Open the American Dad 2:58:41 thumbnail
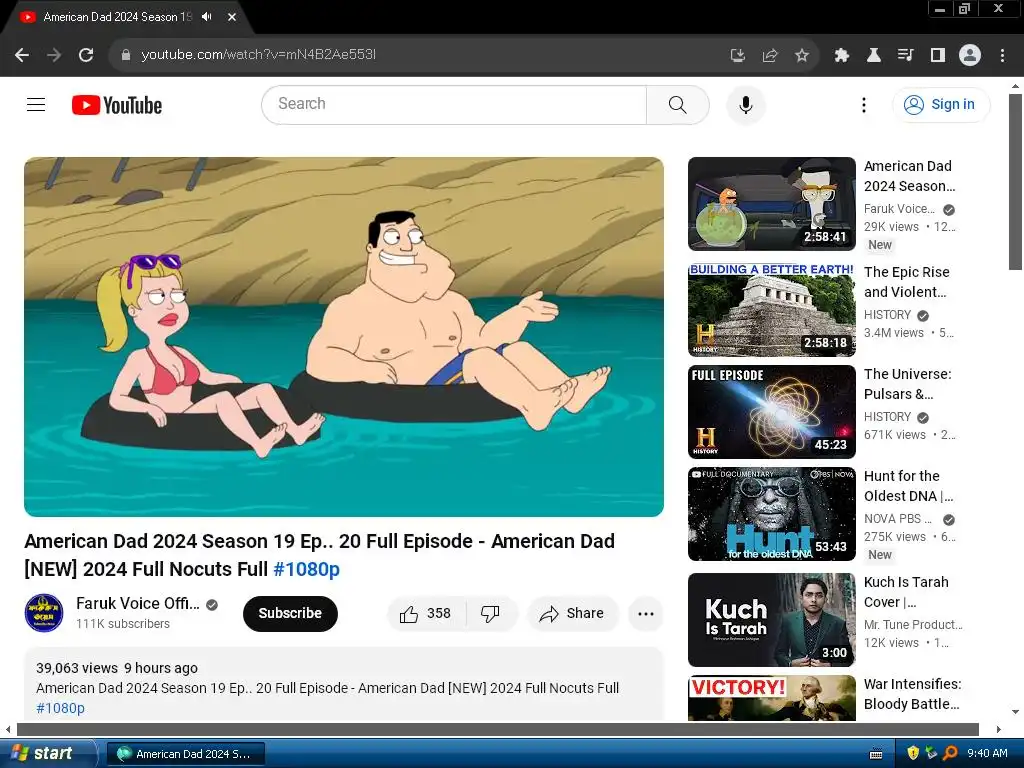 [x=771, y=204]
